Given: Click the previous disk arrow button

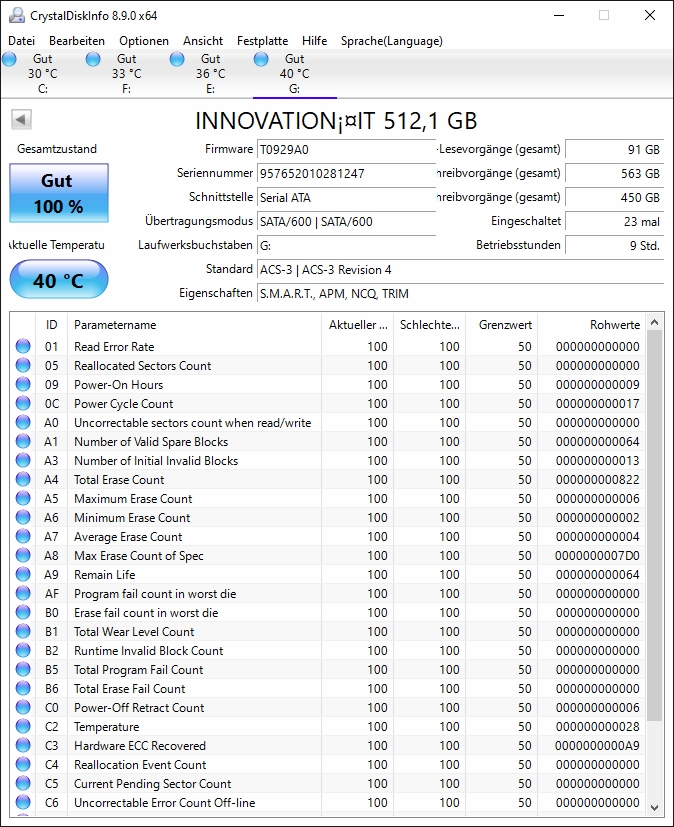Looking at the screenshot, I should click(x=22, y=119).
